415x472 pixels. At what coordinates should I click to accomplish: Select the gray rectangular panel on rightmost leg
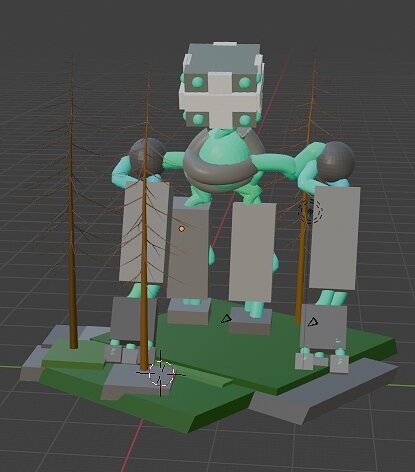point(335,238)
